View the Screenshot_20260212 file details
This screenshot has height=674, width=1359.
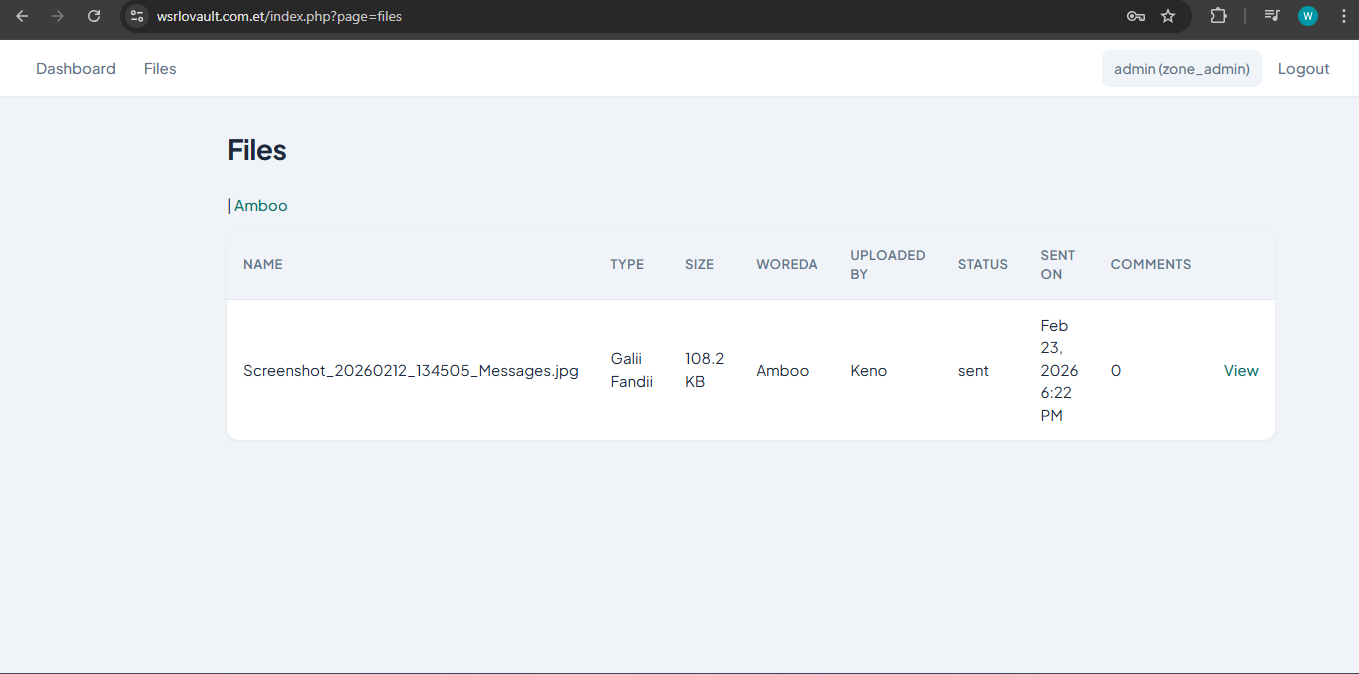(x=1240, y=371)
